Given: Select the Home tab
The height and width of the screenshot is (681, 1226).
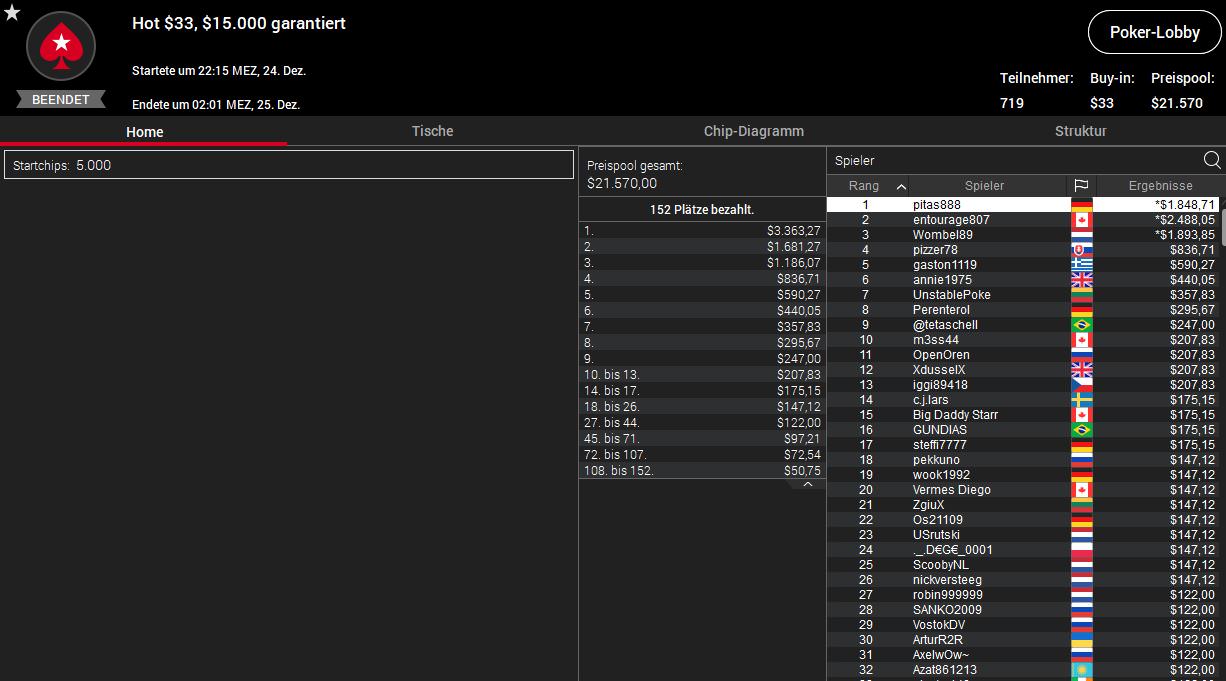Looking at the screenshot, I should tap(144, 132).
